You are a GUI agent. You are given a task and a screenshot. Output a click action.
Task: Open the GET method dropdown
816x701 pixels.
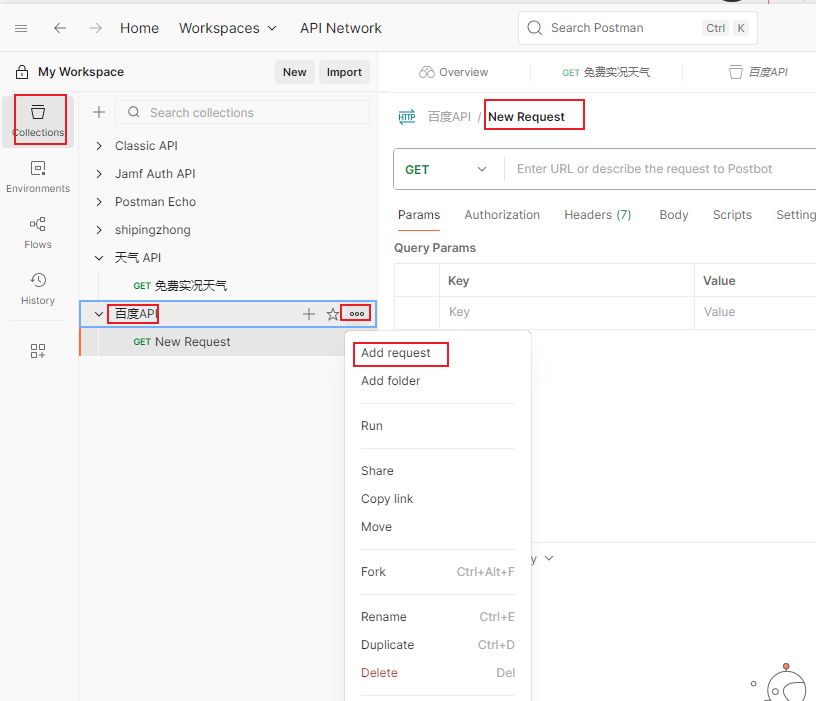click(x=446, y=169)
